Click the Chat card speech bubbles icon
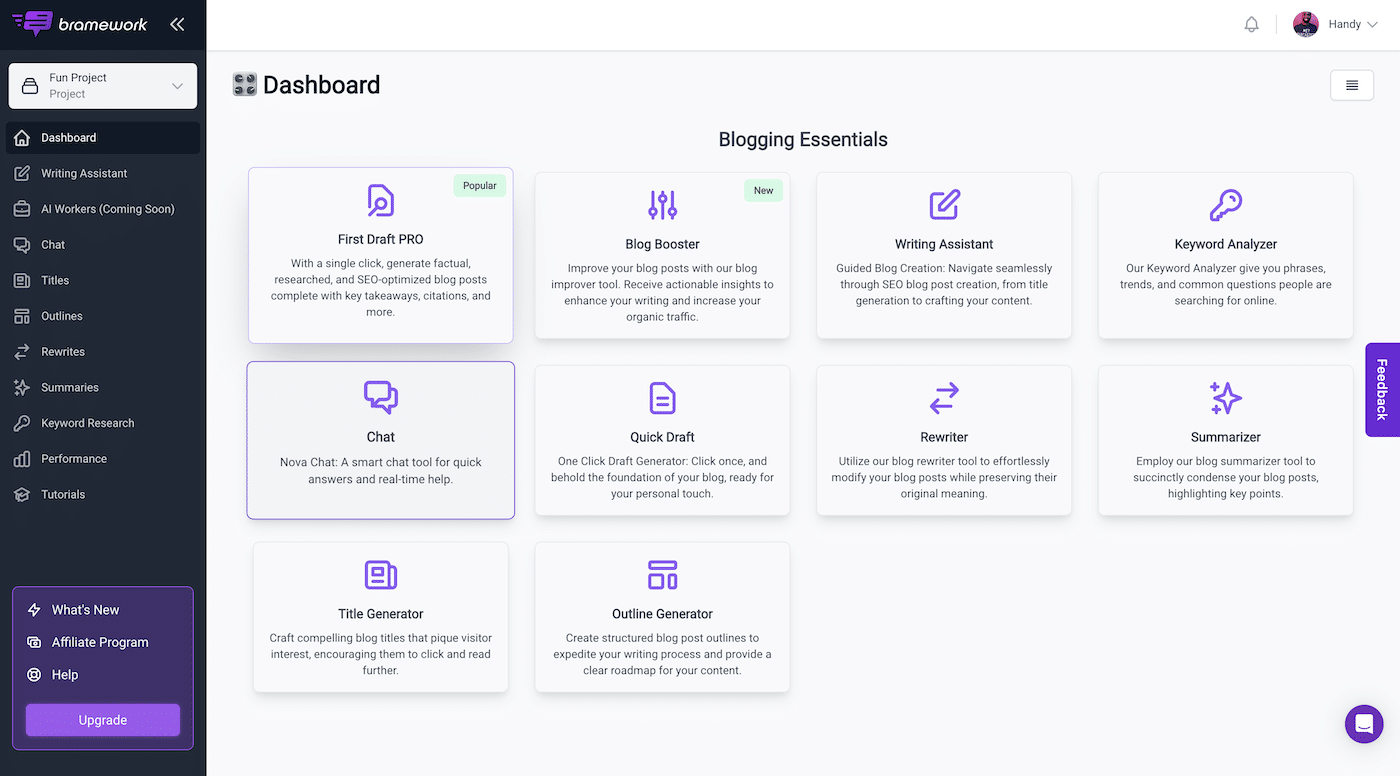The image size is (1400, 776). pyautogui.click(x=381, y=397)
